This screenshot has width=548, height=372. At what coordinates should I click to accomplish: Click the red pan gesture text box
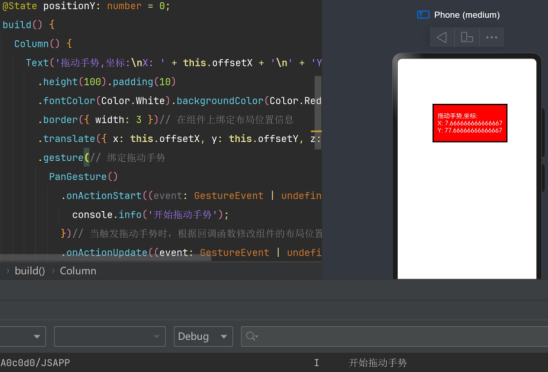(x=470, y=123)
